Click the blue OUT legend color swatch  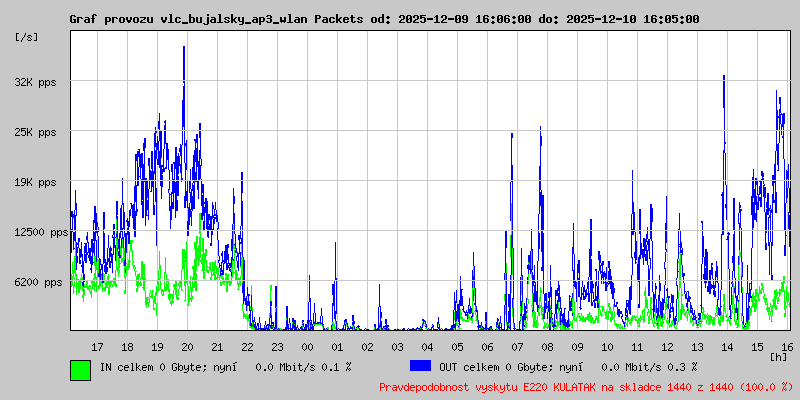(x=420, y=366)
